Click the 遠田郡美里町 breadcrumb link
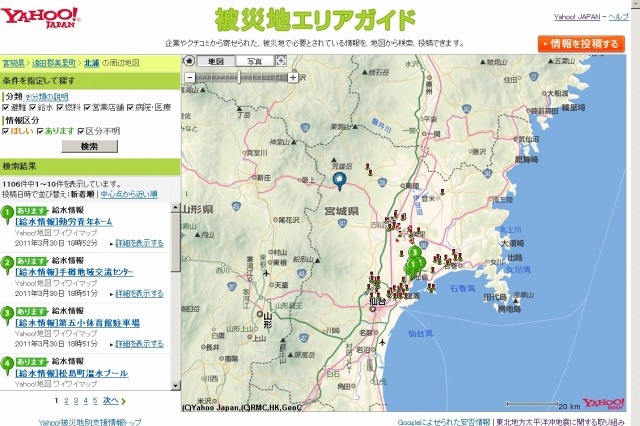Image resolution: width=640 pixels, height=426 pixels. click(54, 63)
